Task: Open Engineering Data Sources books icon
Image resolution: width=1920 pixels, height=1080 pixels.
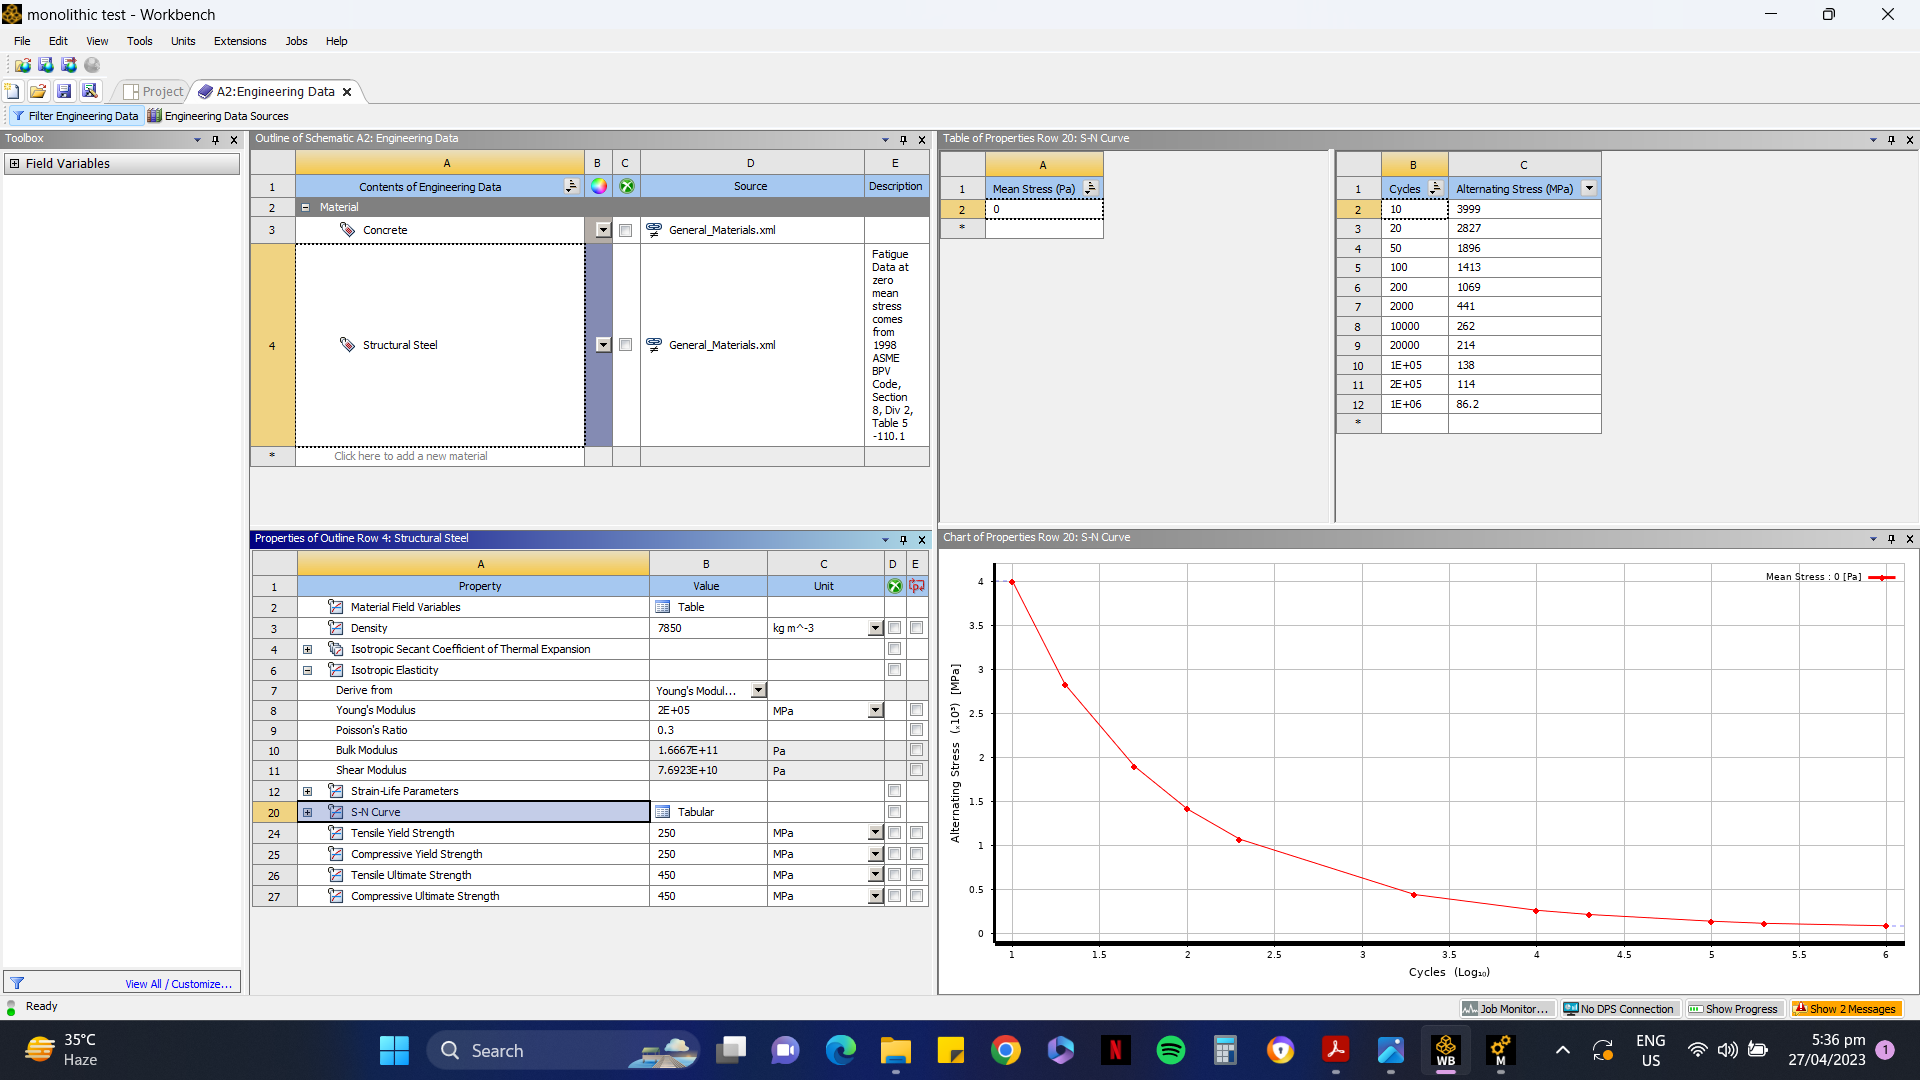Action: [155, 116]
